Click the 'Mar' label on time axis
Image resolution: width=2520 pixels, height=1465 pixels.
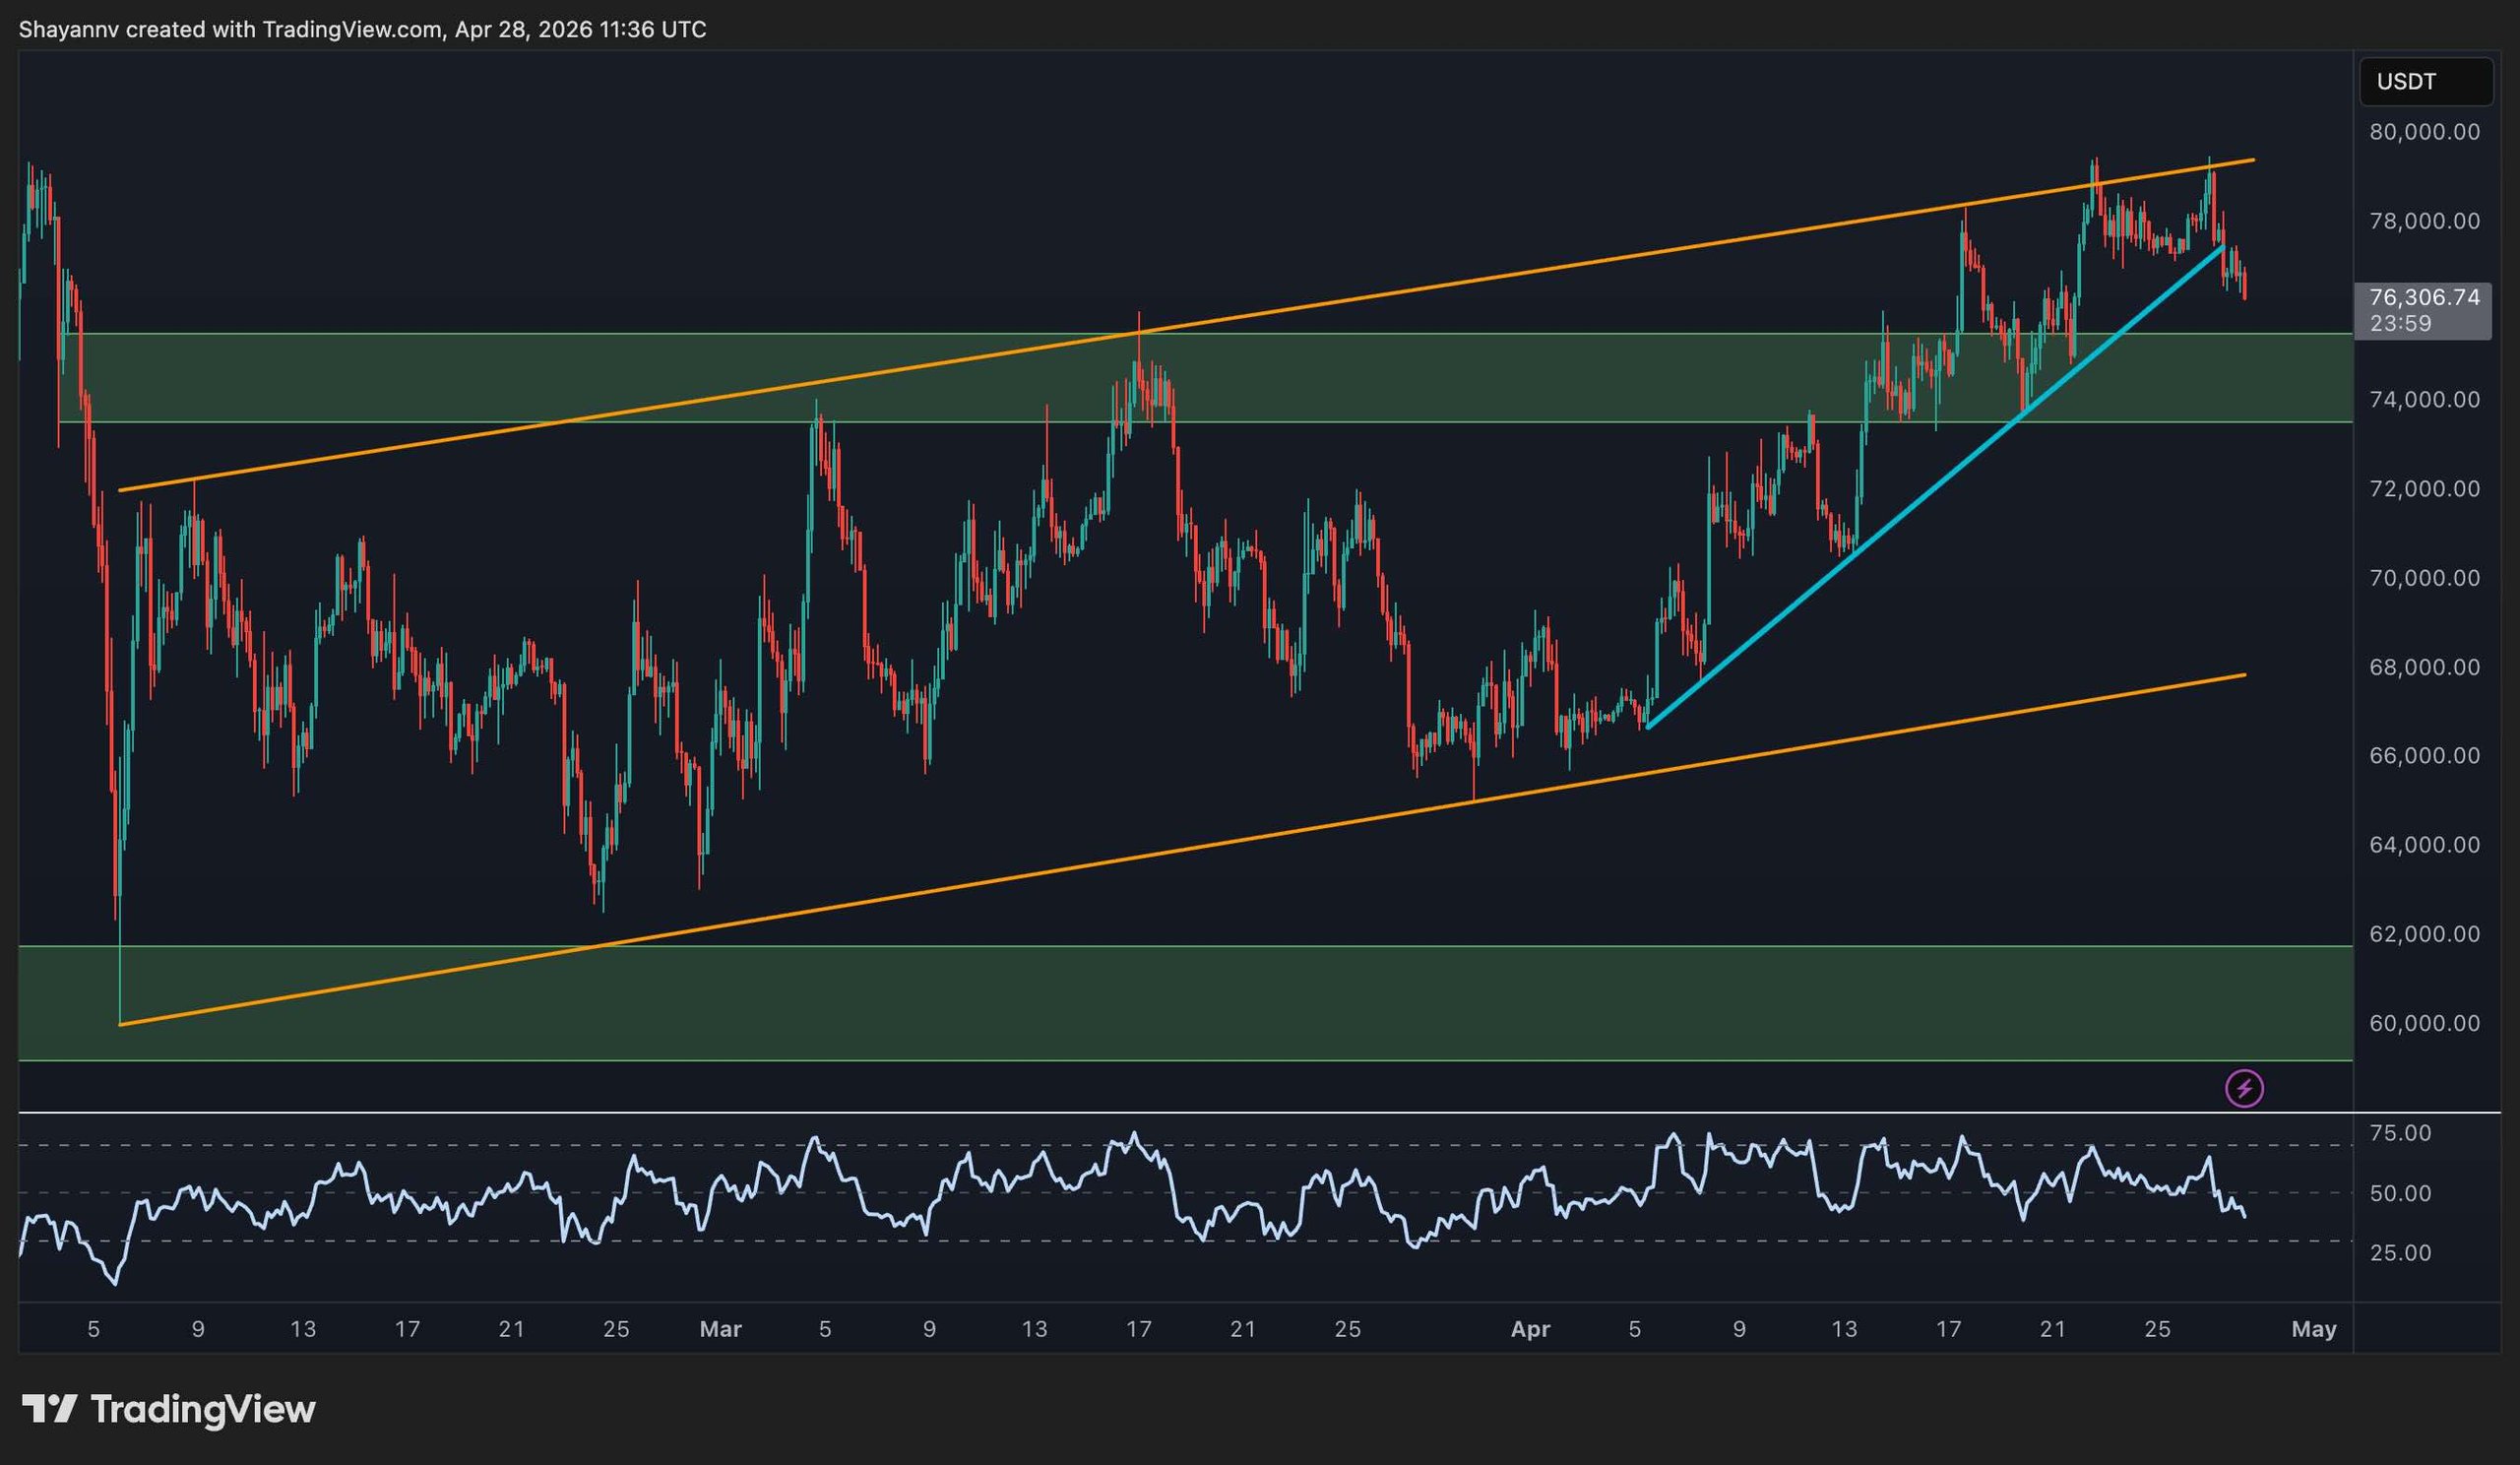click(720, 1329)
